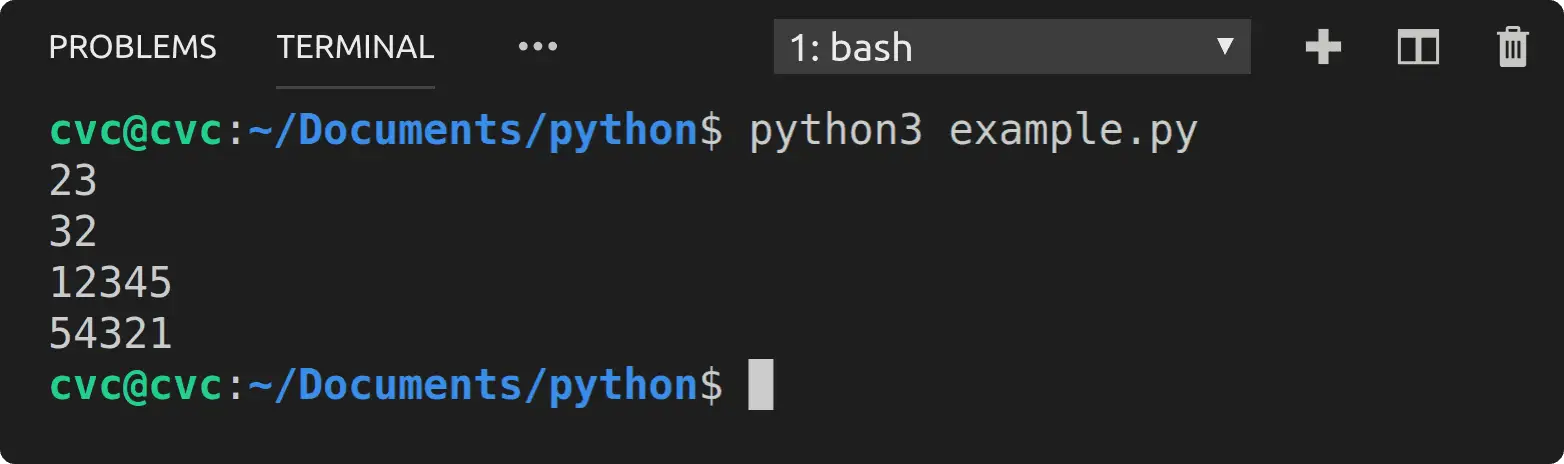Kill terminal with the trash icon

[1513, 47]
